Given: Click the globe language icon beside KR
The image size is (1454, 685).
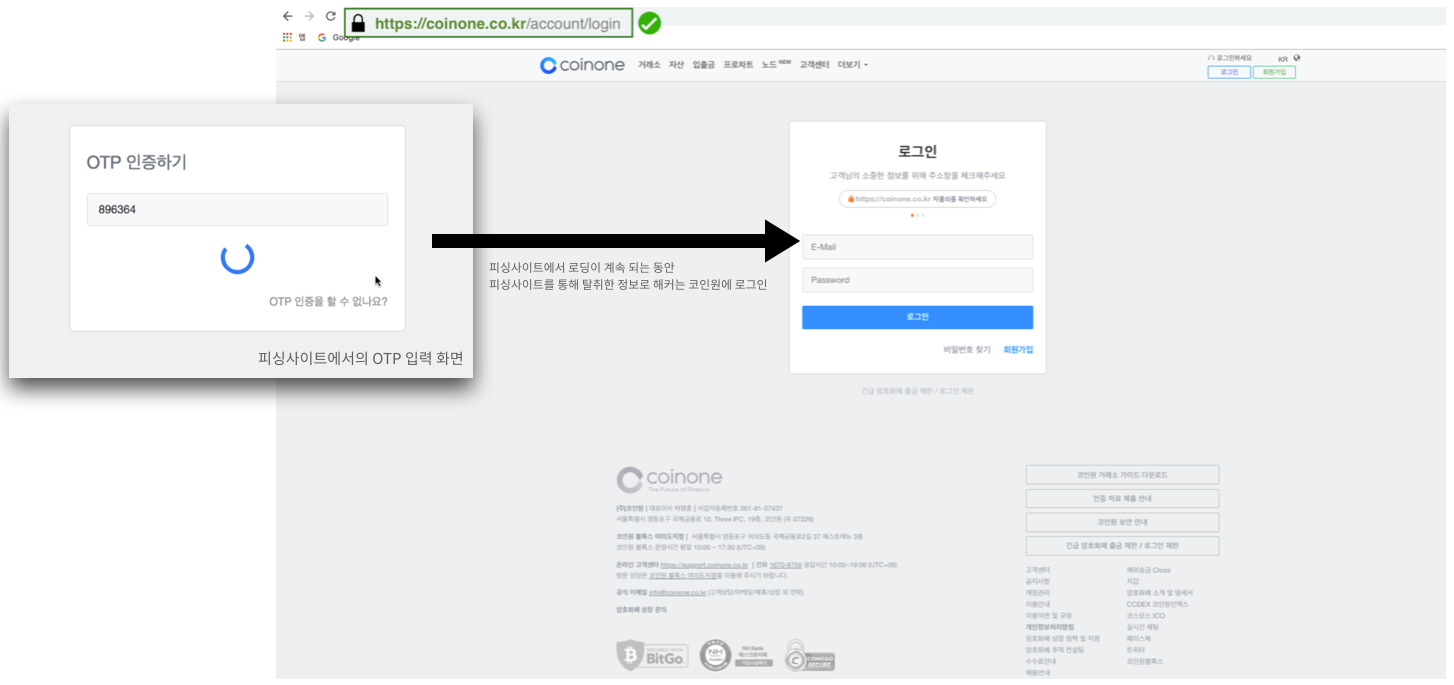Looking at the screenshot, I should coord(1297,58).
